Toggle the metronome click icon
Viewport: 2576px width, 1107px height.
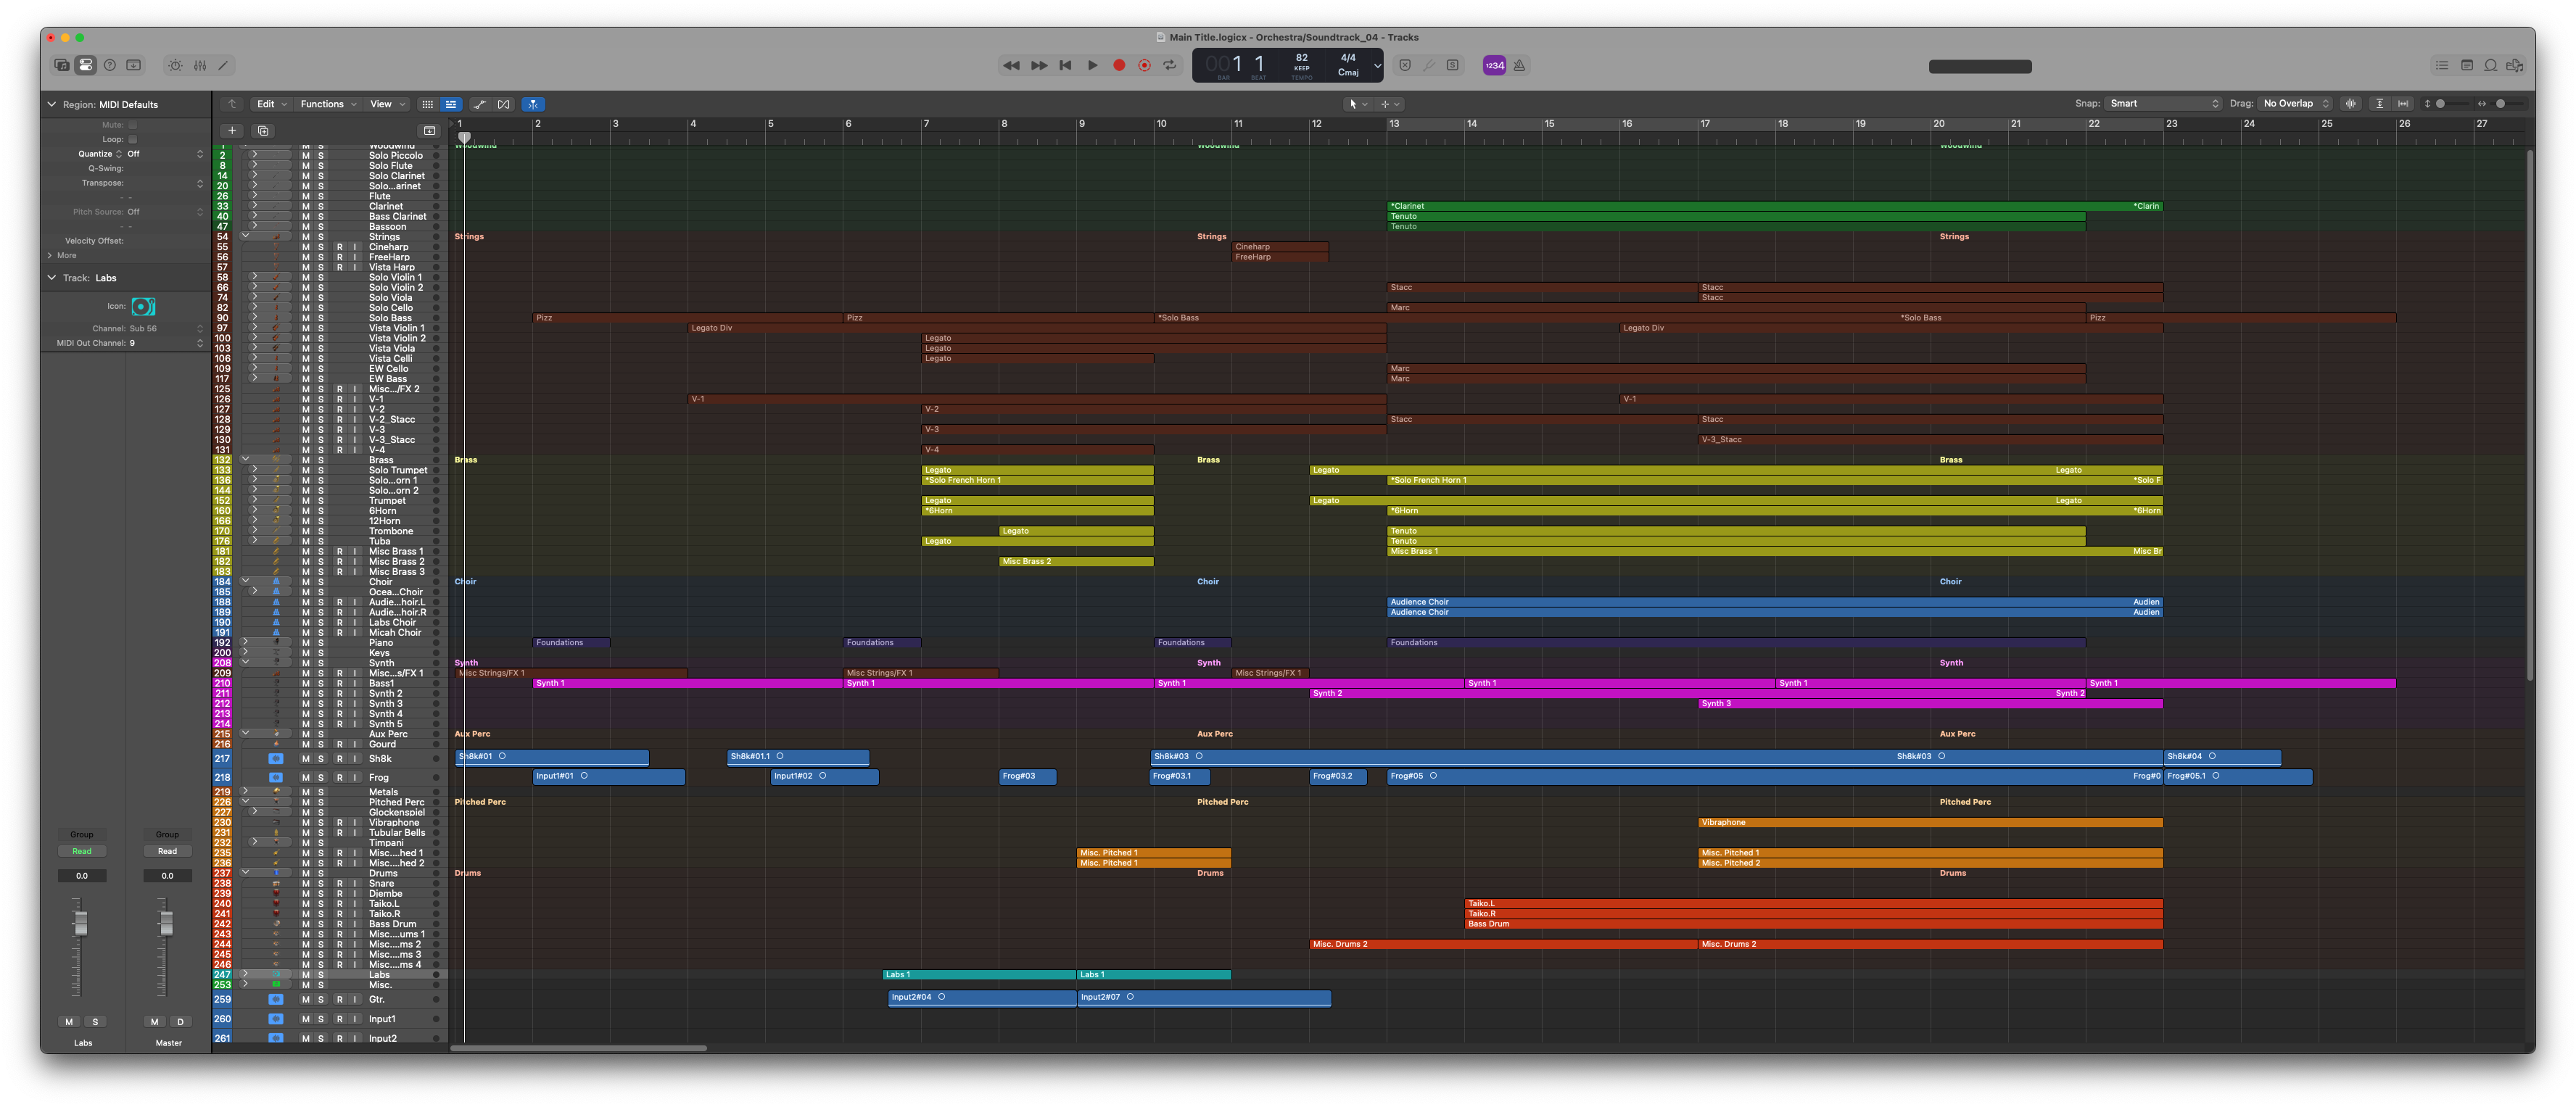1519,65
